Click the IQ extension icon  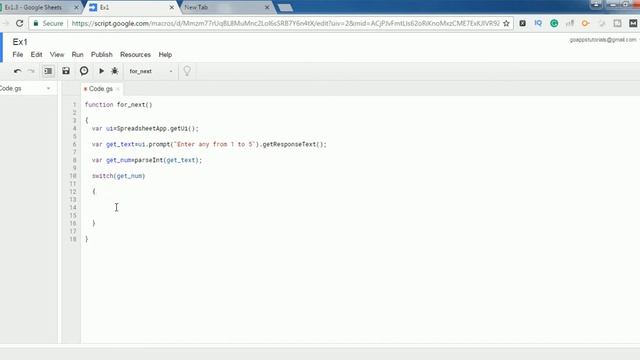pyautogui.click(x=538, y=23)
